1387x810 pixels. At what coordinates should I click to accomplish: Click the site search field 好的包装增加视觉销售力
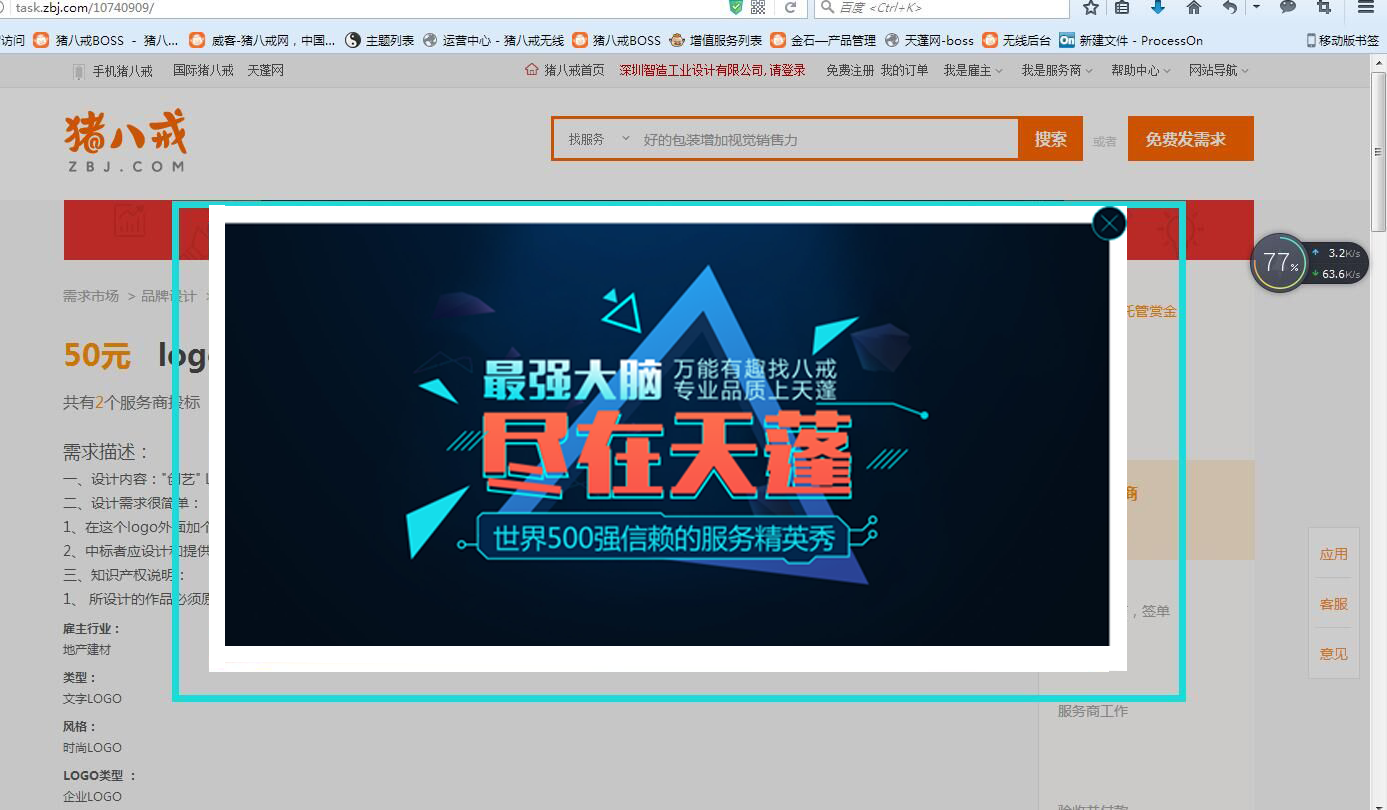826,139
